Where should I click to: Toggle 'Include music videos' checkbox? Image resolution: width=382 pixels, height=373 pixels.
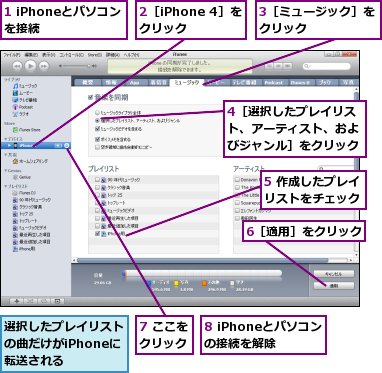[x=97, y=128]
